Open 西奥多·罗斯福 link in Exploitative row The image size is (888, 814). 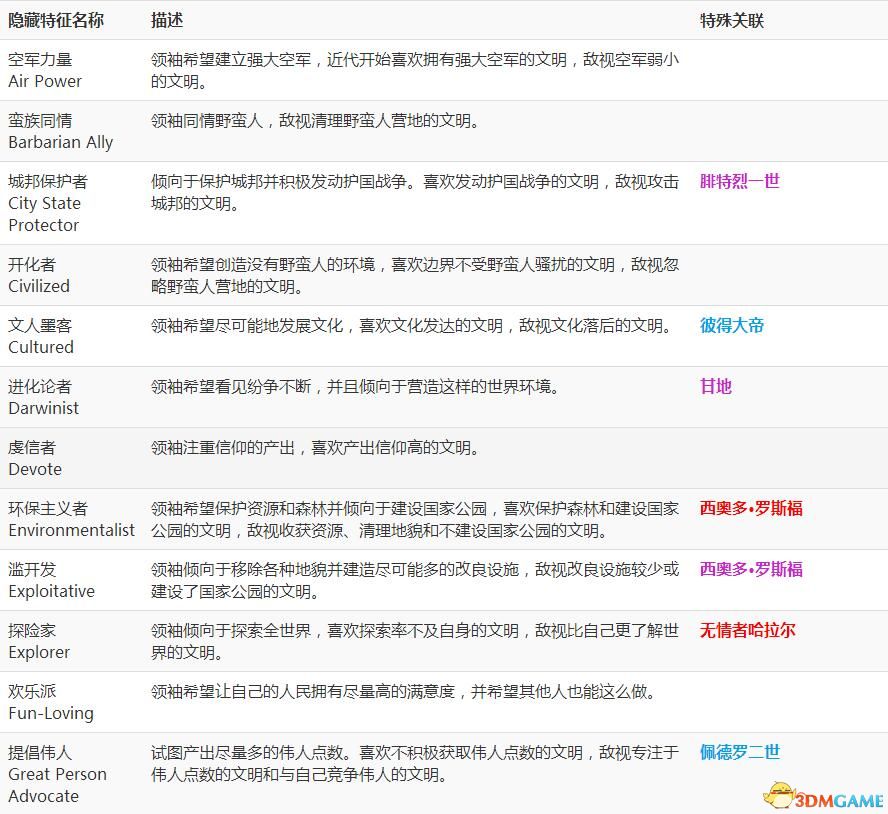[751, 569]
